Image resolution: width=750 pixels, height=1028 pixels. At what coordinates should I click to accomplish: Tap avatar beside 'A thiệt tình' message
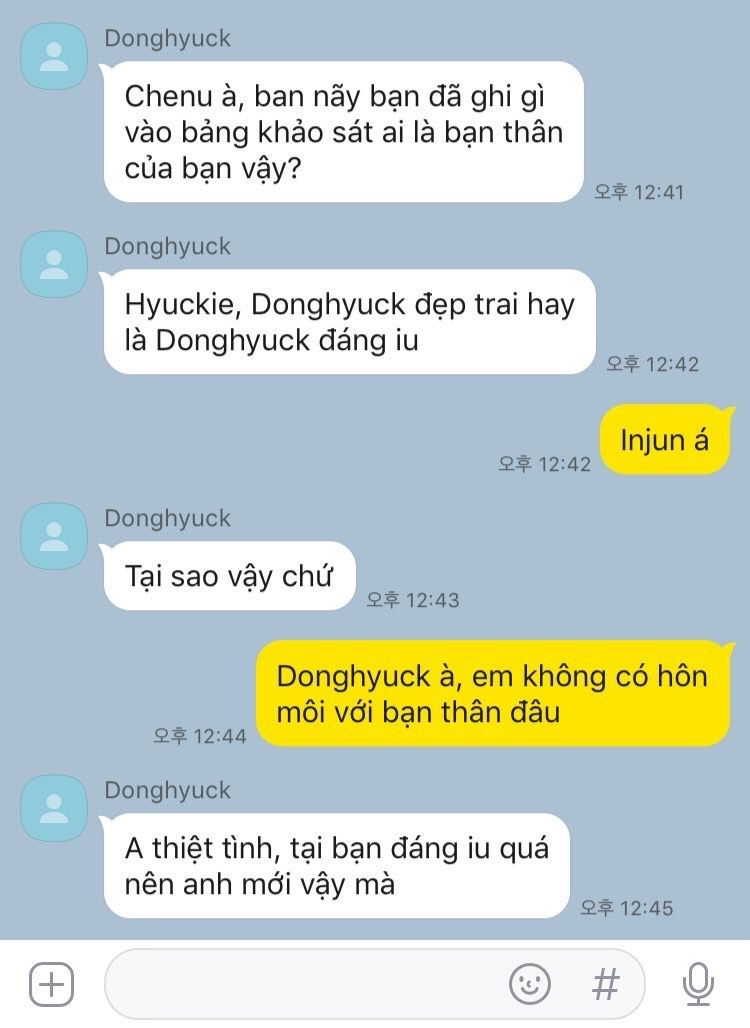(x=54, y=808)
